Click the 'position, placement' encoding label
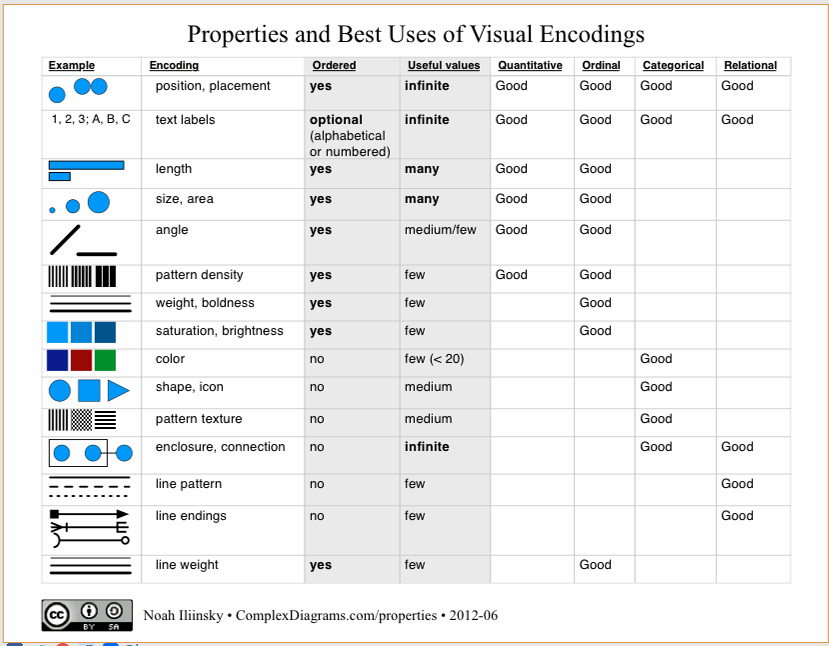The image size is (829, 646). [213, 86]
